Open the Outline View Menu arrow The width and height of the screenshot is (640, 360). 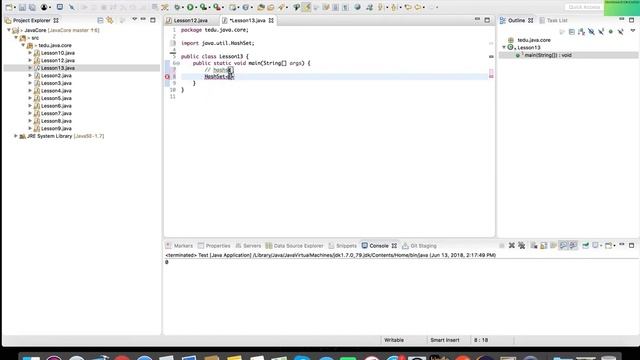point(633,31)
